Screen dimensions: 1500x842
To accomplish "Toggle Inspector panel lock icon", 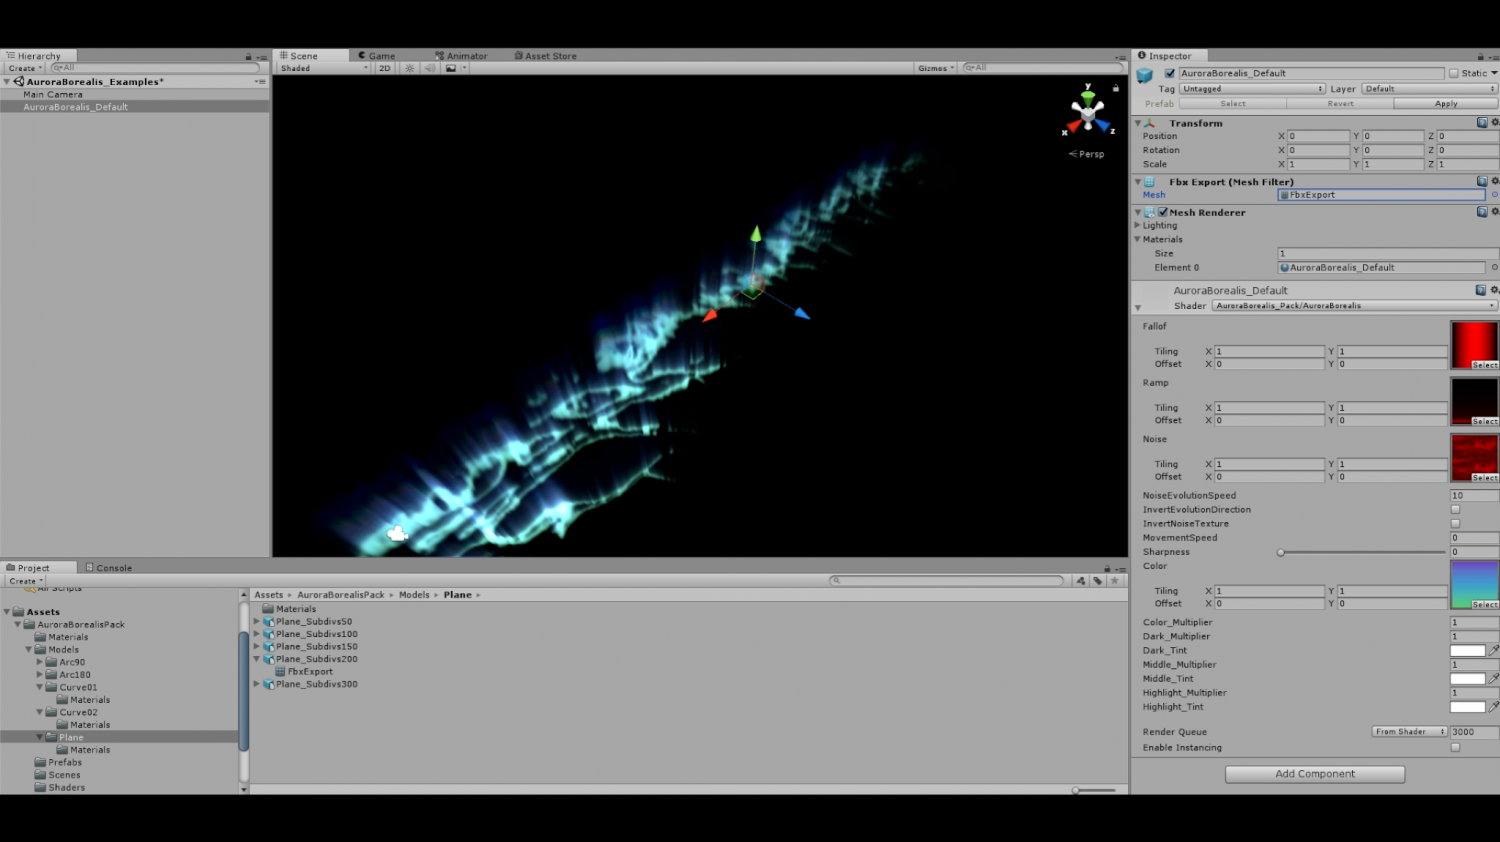I will (x=1481, y=56).
